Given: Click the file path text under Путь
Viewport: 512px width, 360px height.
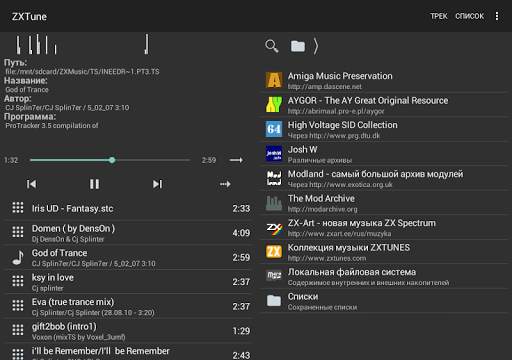Looking at the screenshot, I should point(82,71).
